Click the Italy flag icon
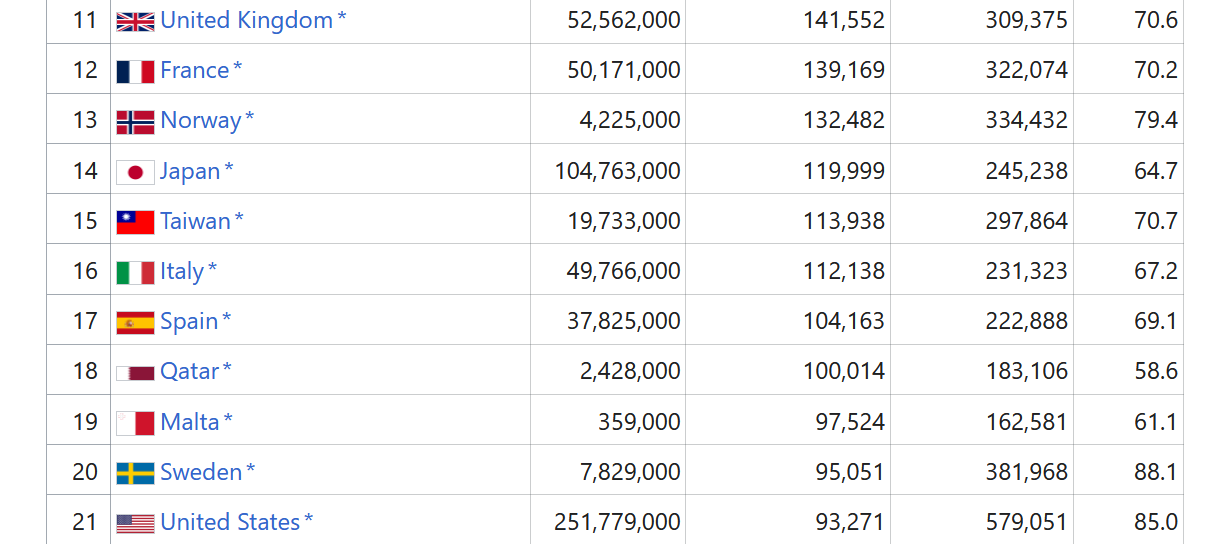The image size is (1215, 544). pos(135,272)
